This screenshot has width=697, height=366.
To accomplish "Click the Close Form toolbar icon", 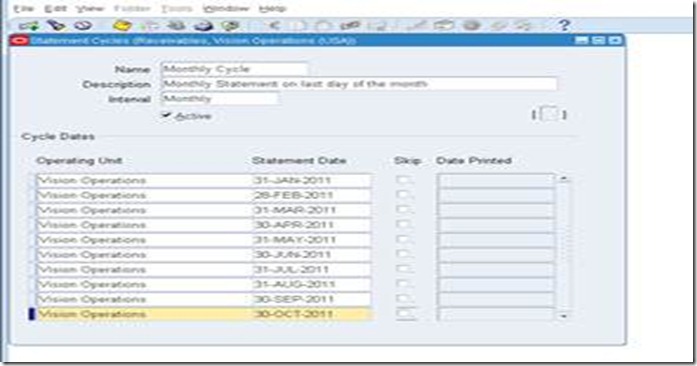I will [230, 25].
